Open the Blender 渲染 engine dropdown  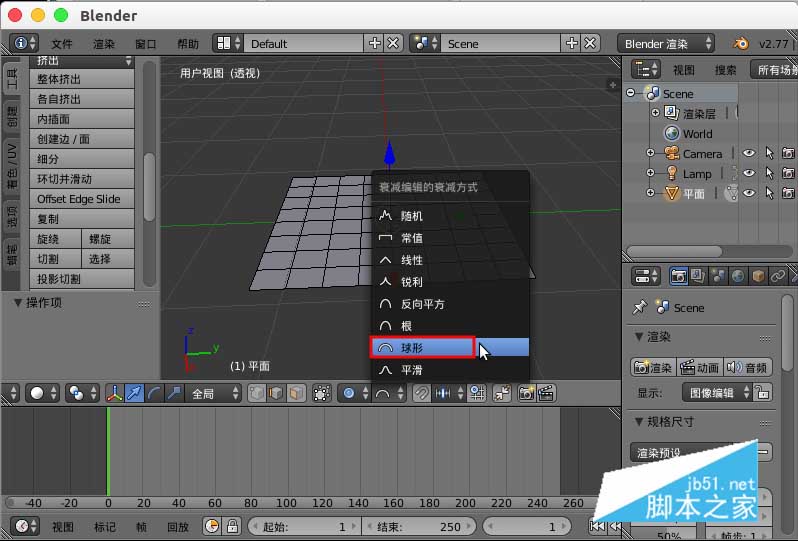[668, 44]
